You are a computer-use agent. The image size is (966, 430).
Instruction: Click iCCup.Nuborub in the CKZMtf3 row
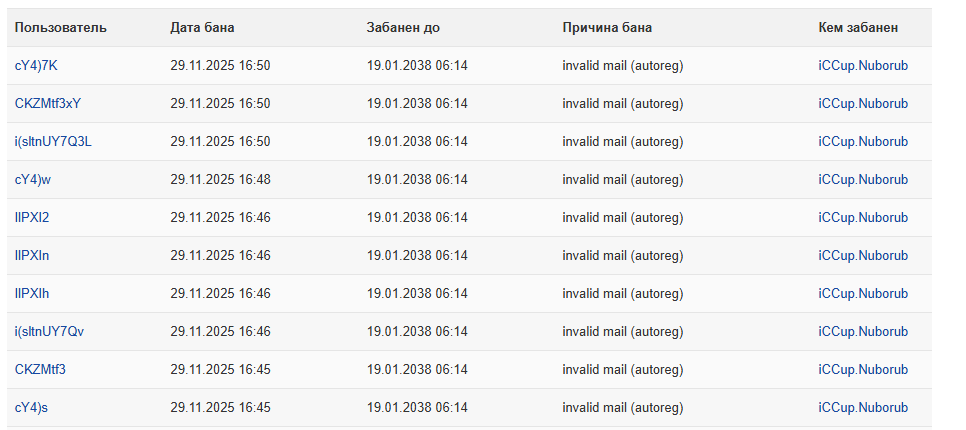click(862, 370)
